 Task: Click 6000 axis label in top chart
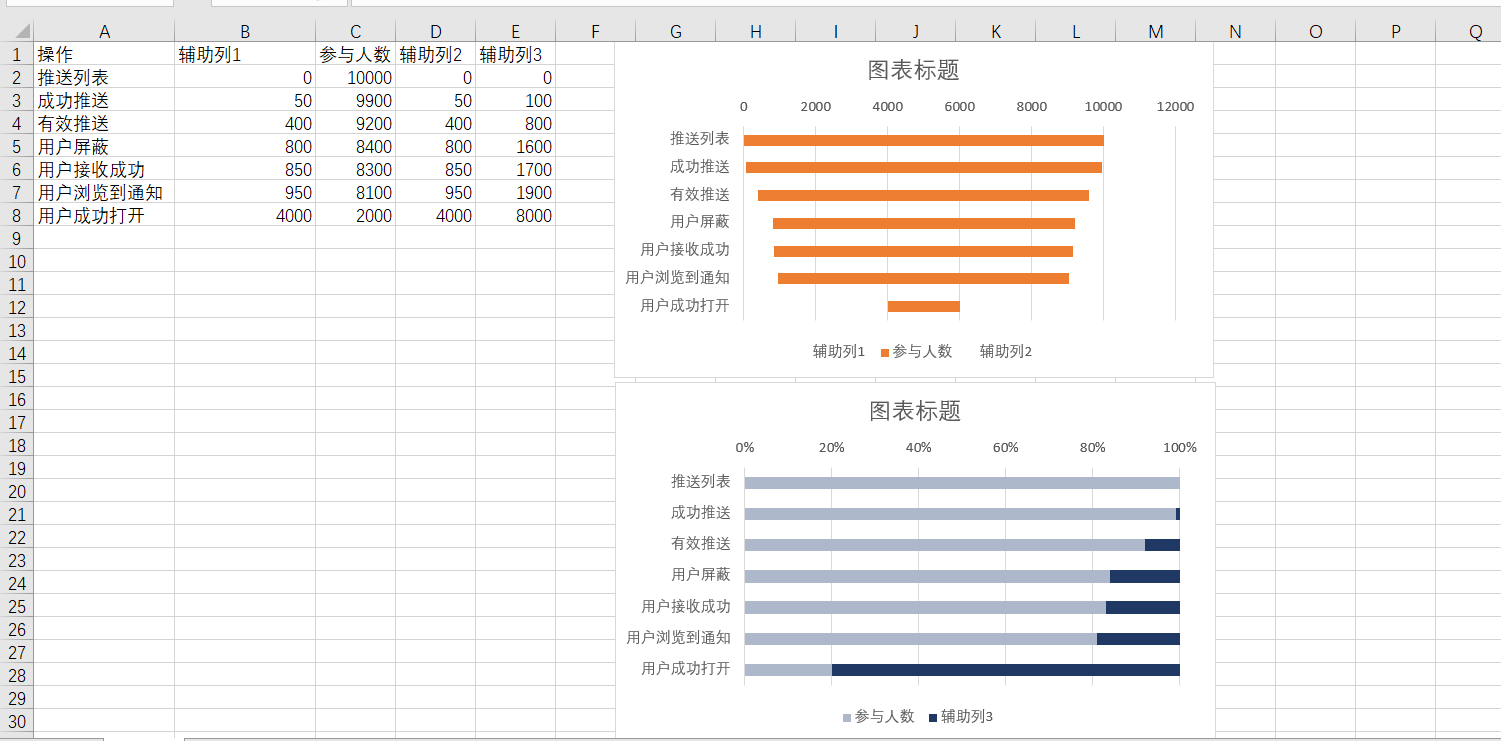tap(959, 107)
